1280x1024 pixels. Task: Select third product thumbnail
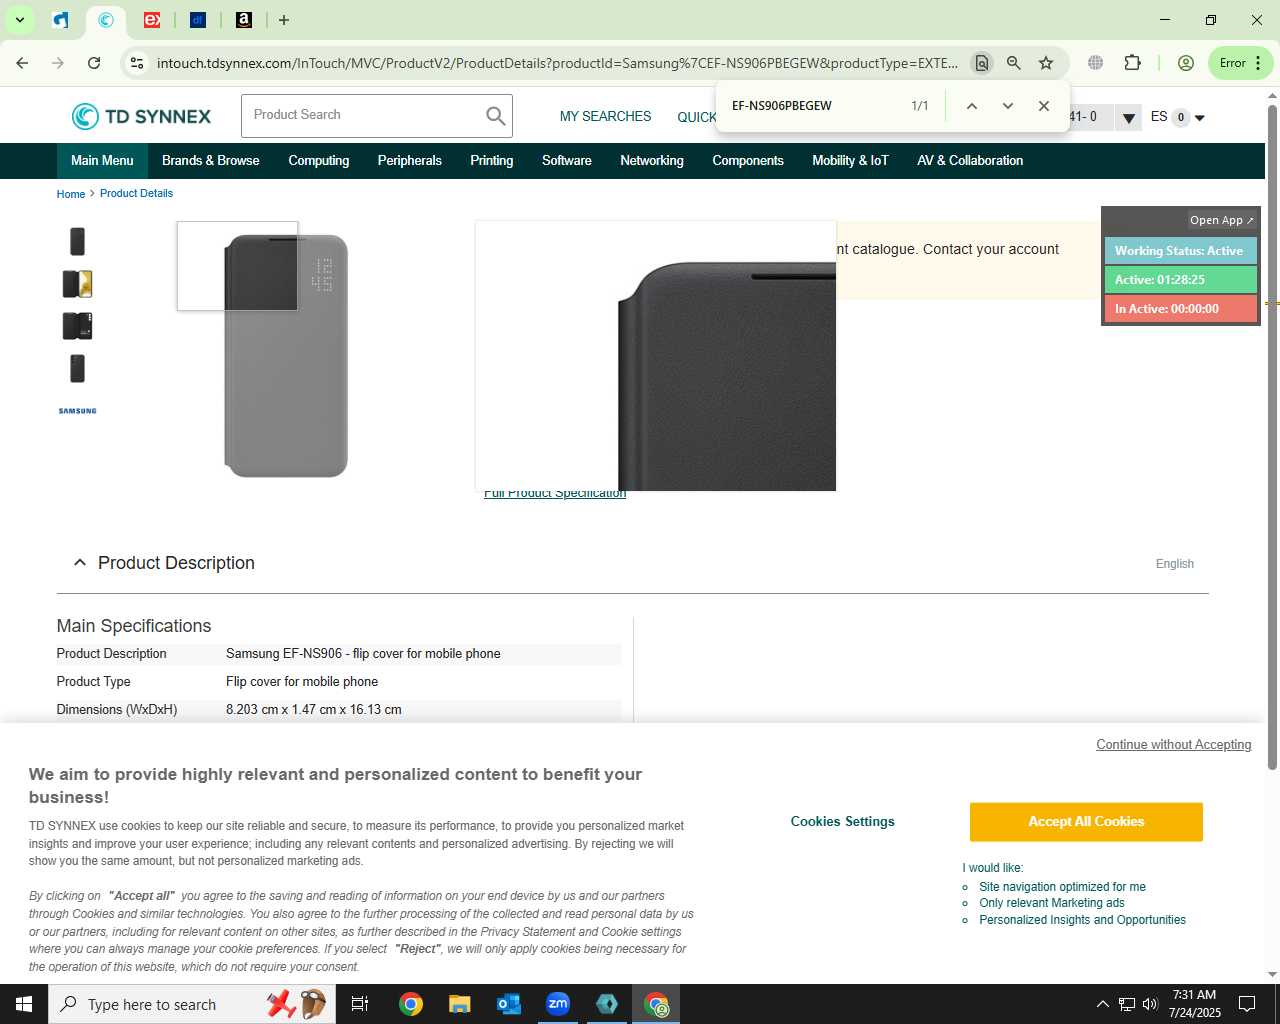point(77,326)
